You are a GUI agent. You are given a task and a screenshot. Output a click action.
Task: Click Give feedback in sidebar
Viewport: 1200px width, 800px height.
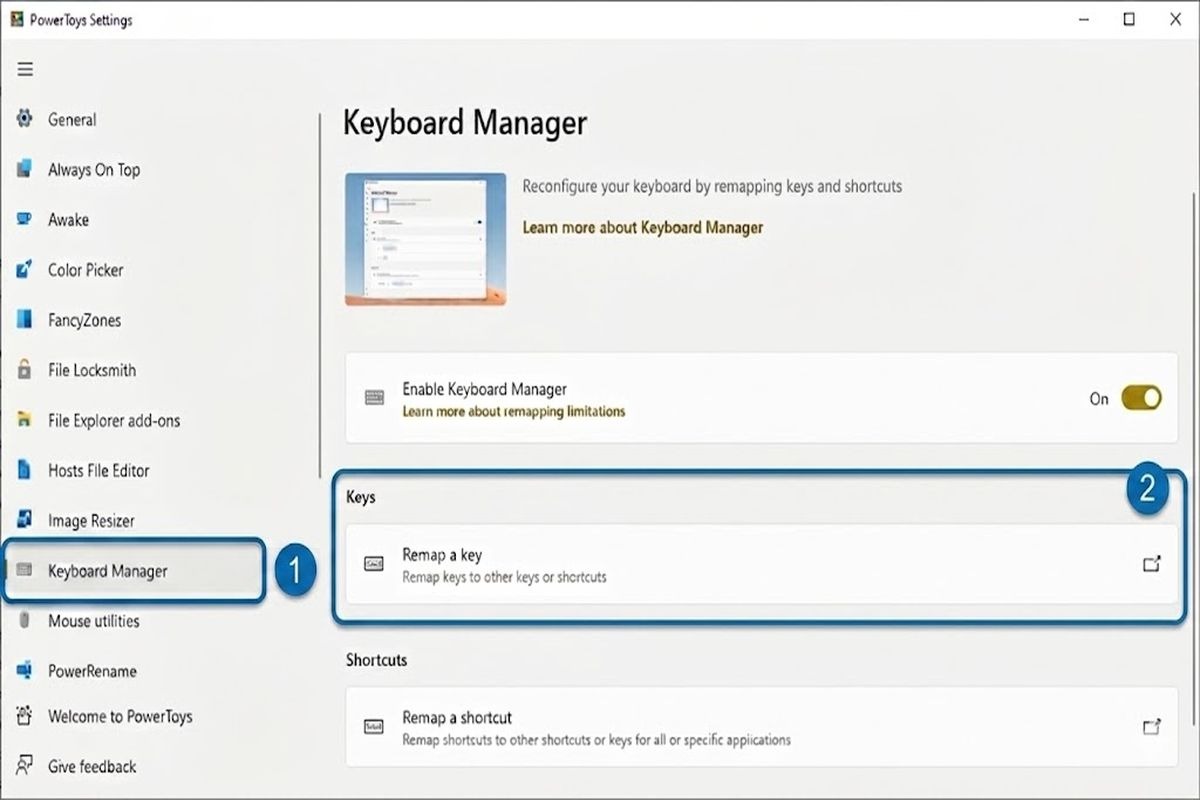tap(92, 766)
